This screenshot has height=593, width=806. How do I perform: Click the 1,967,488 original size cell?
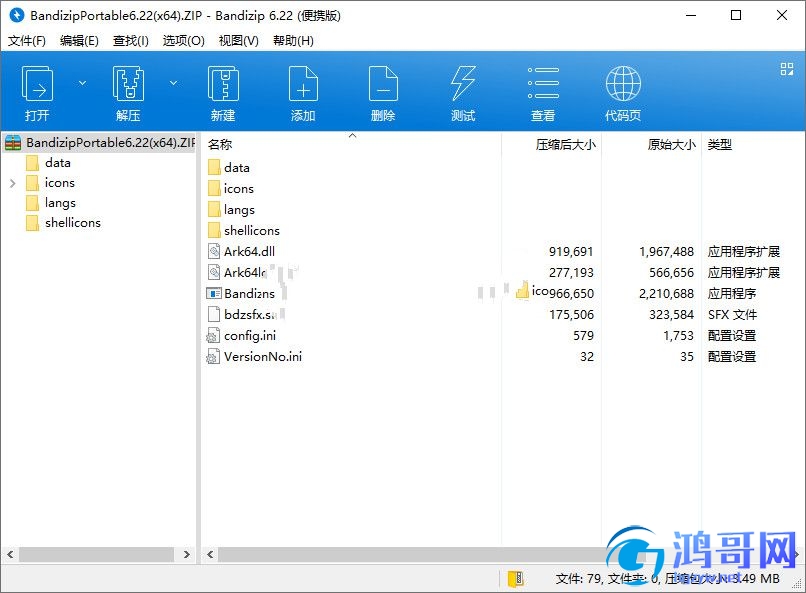[667, 252]
